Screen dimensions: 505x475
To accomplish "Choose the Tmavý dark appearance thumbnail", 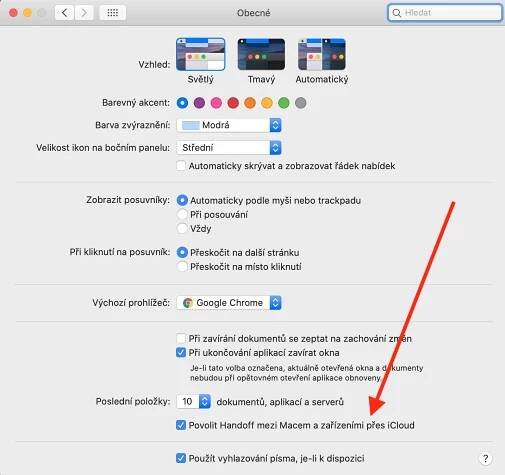I will coord(261,54).
